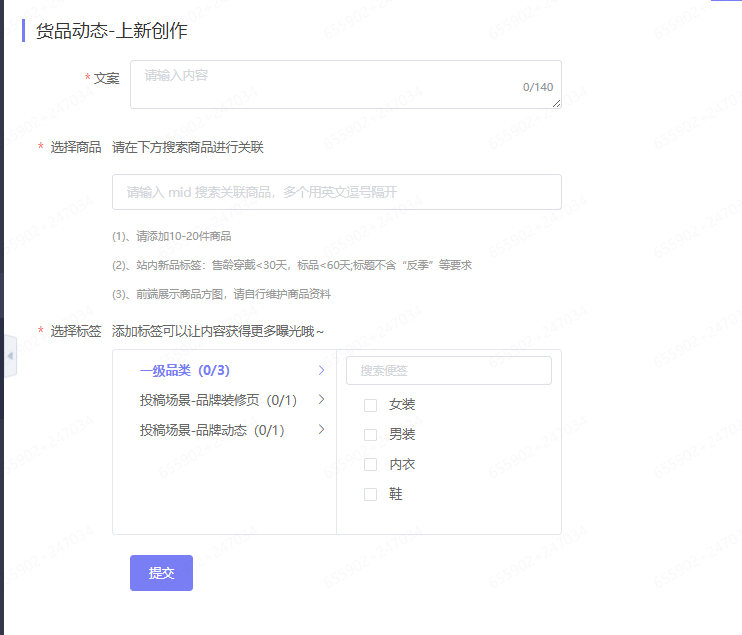Tick the 女装 checkbox box

pyautogui.click(x=370, y=405)
